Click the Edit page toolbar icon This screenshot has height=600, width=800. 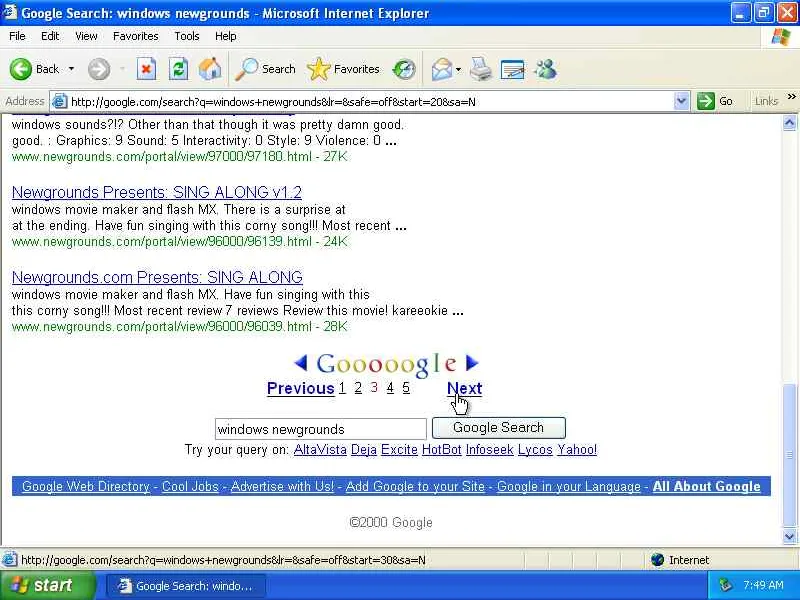[513, 69]
